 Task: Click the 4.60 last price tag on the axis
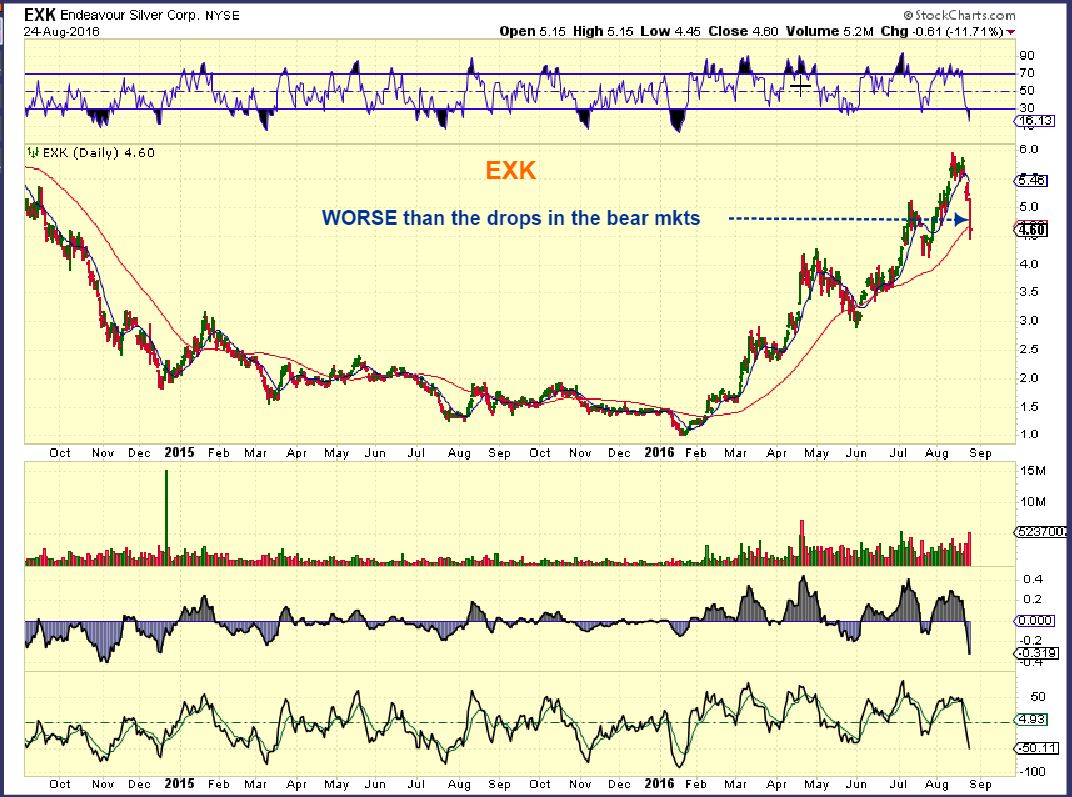pyautogui.click(x=1031, y=230)
